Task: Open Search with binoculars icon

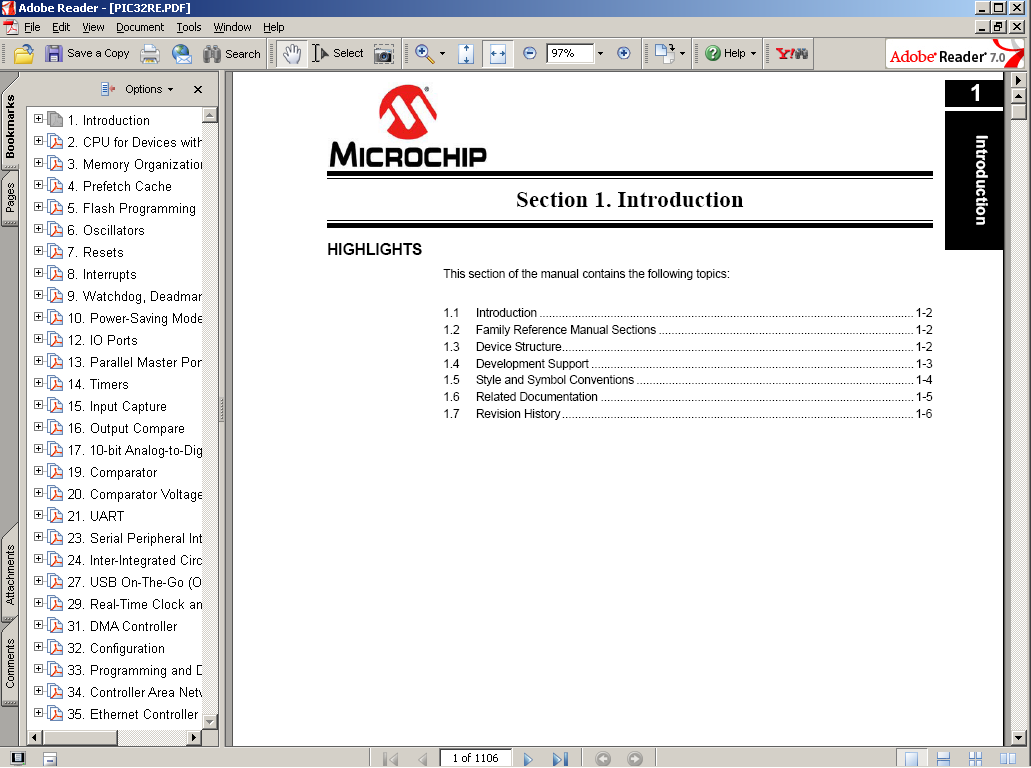Action: [231, 54]
